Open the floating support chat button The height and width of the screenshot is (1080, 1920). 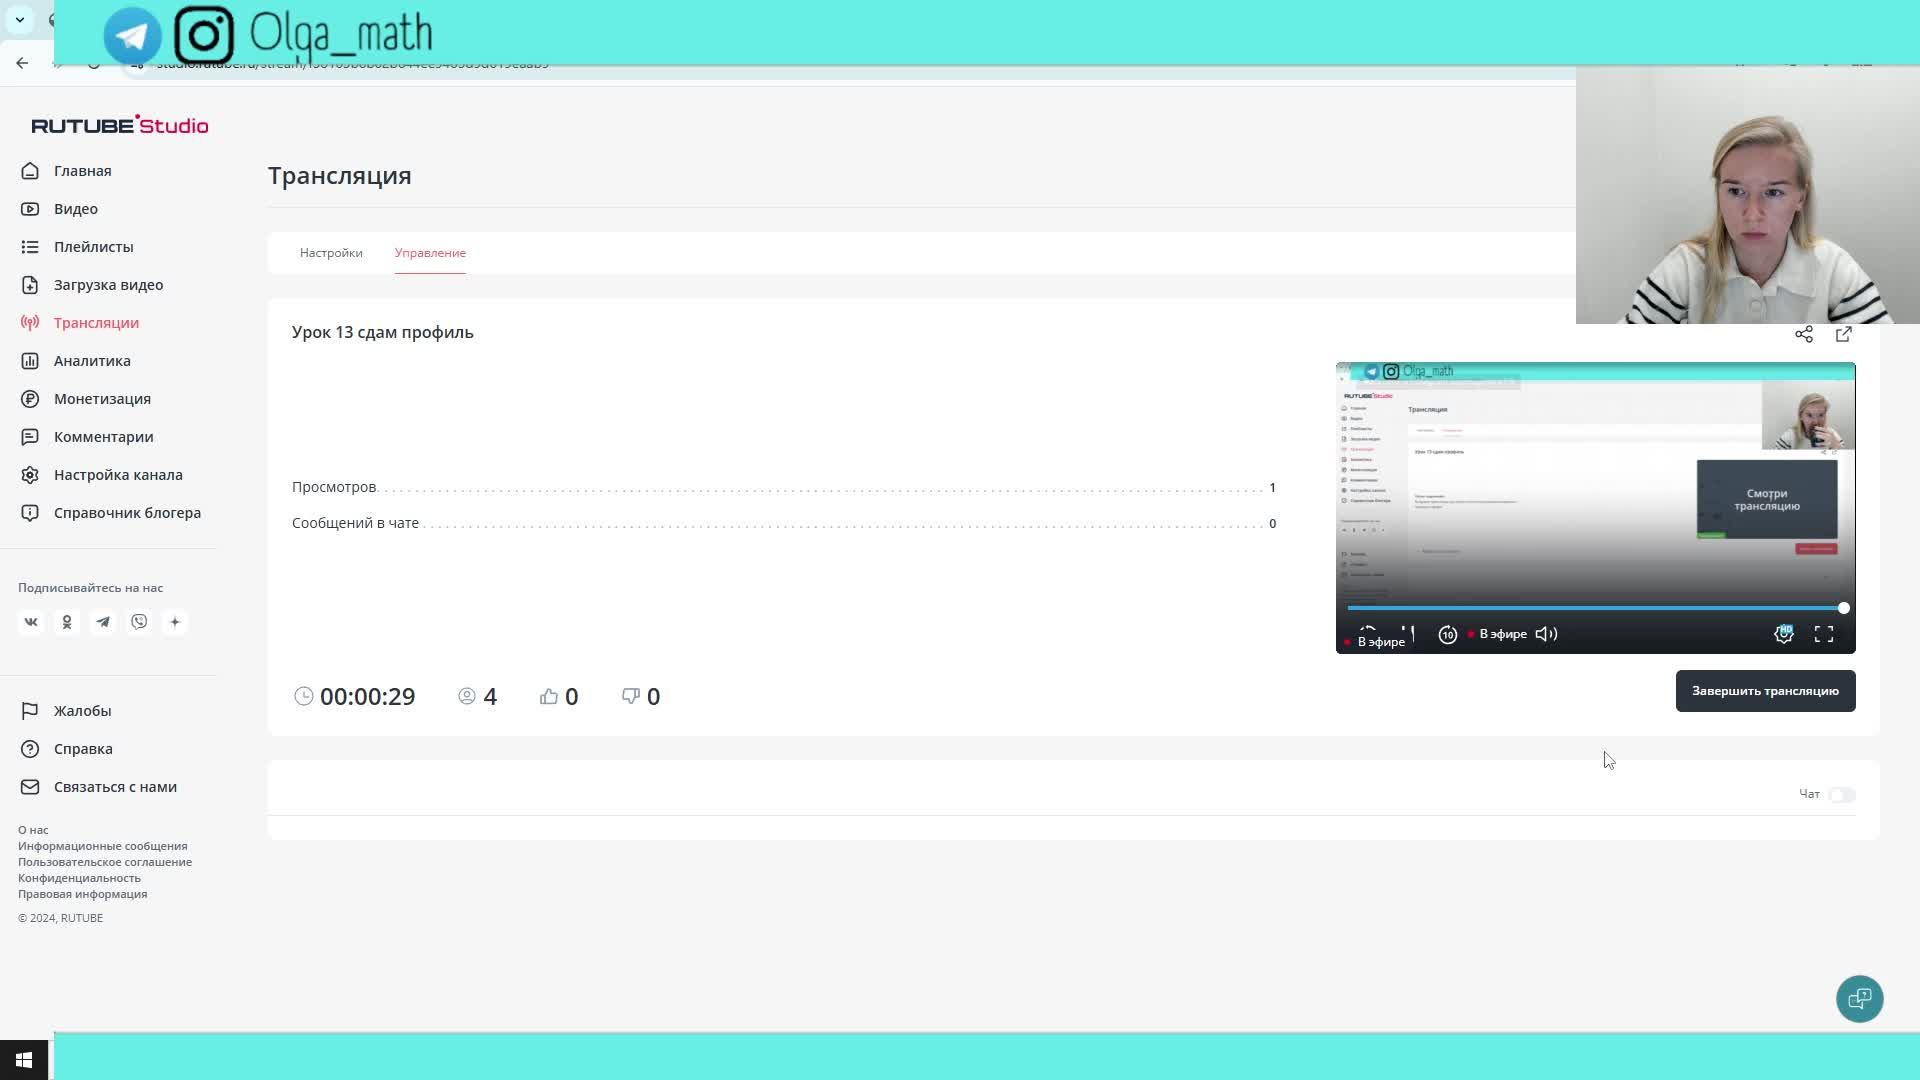(x=1860, y=998)
